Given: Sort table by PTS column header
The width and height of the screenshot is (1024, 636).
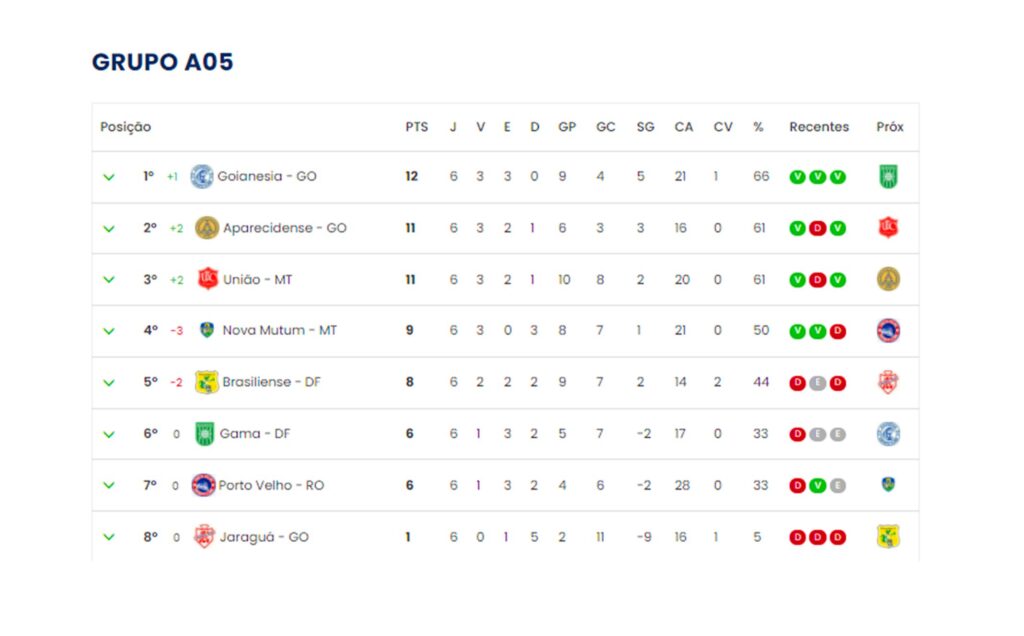Looking at the screenshot, I should (416, 127).
